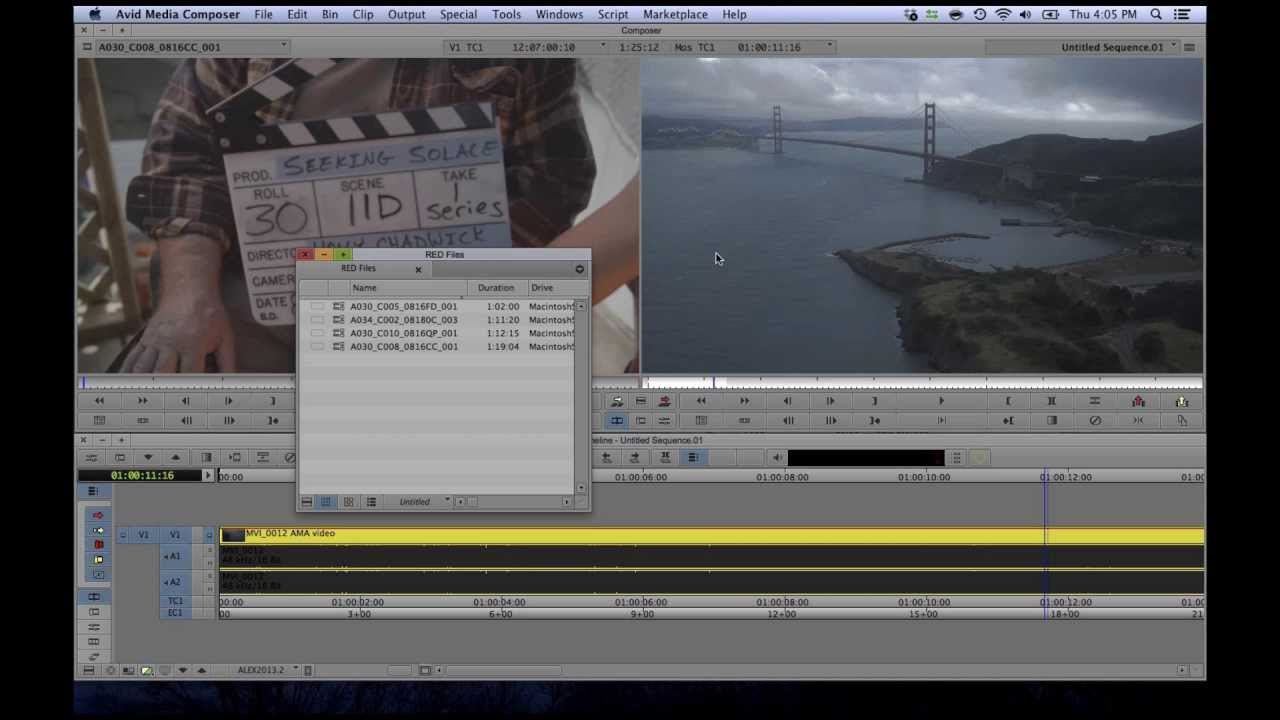Open Mas TC1 tracking information menu

754,47
